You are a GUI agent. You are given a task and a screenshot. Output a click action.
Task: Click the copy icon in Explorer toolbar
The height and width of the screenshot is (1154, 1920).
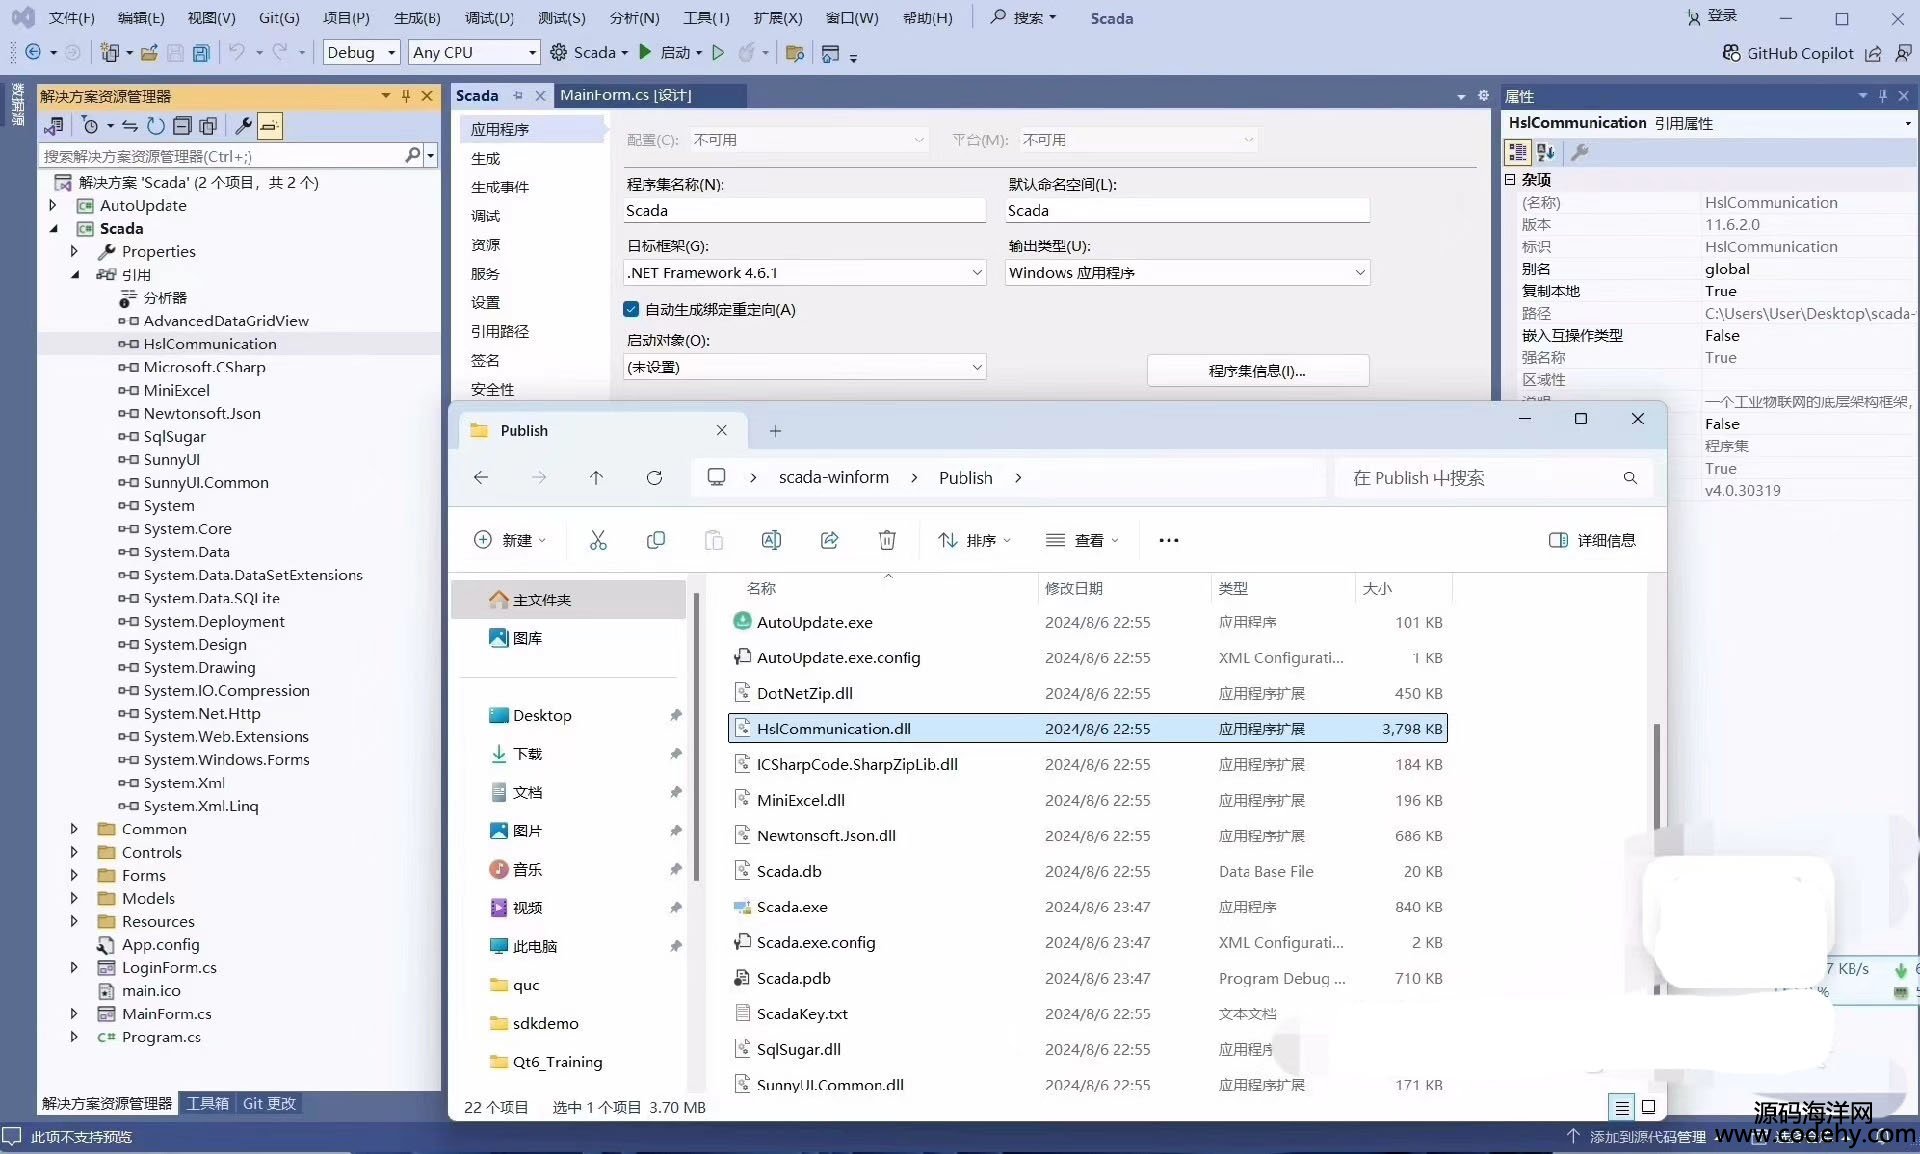click(x=656, y=540)
